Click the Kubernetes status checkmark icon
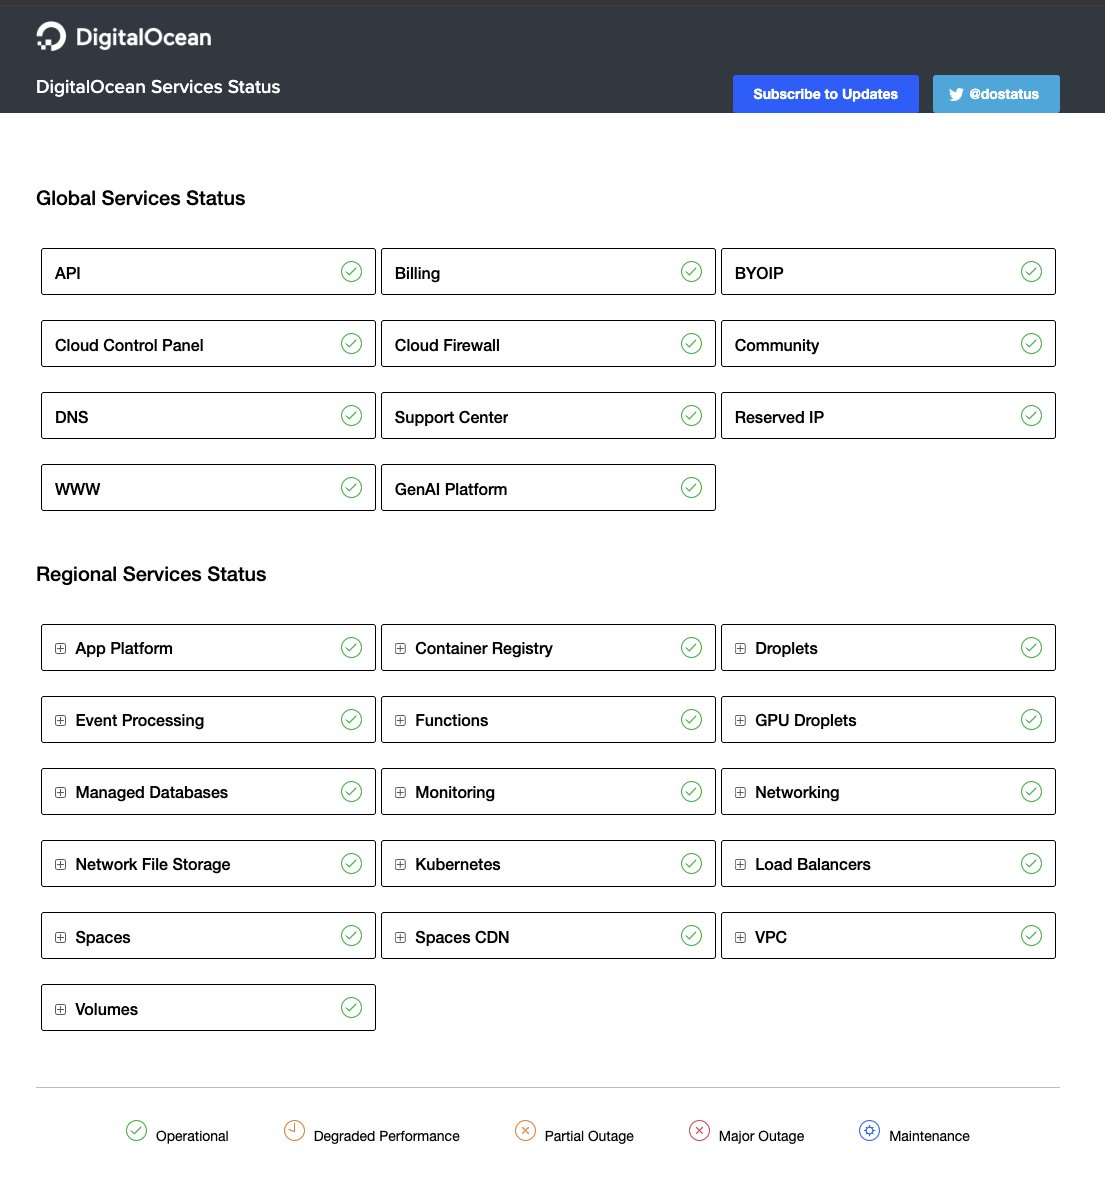The width and height of the screenshot is (1105, 1183). (692, 864)
